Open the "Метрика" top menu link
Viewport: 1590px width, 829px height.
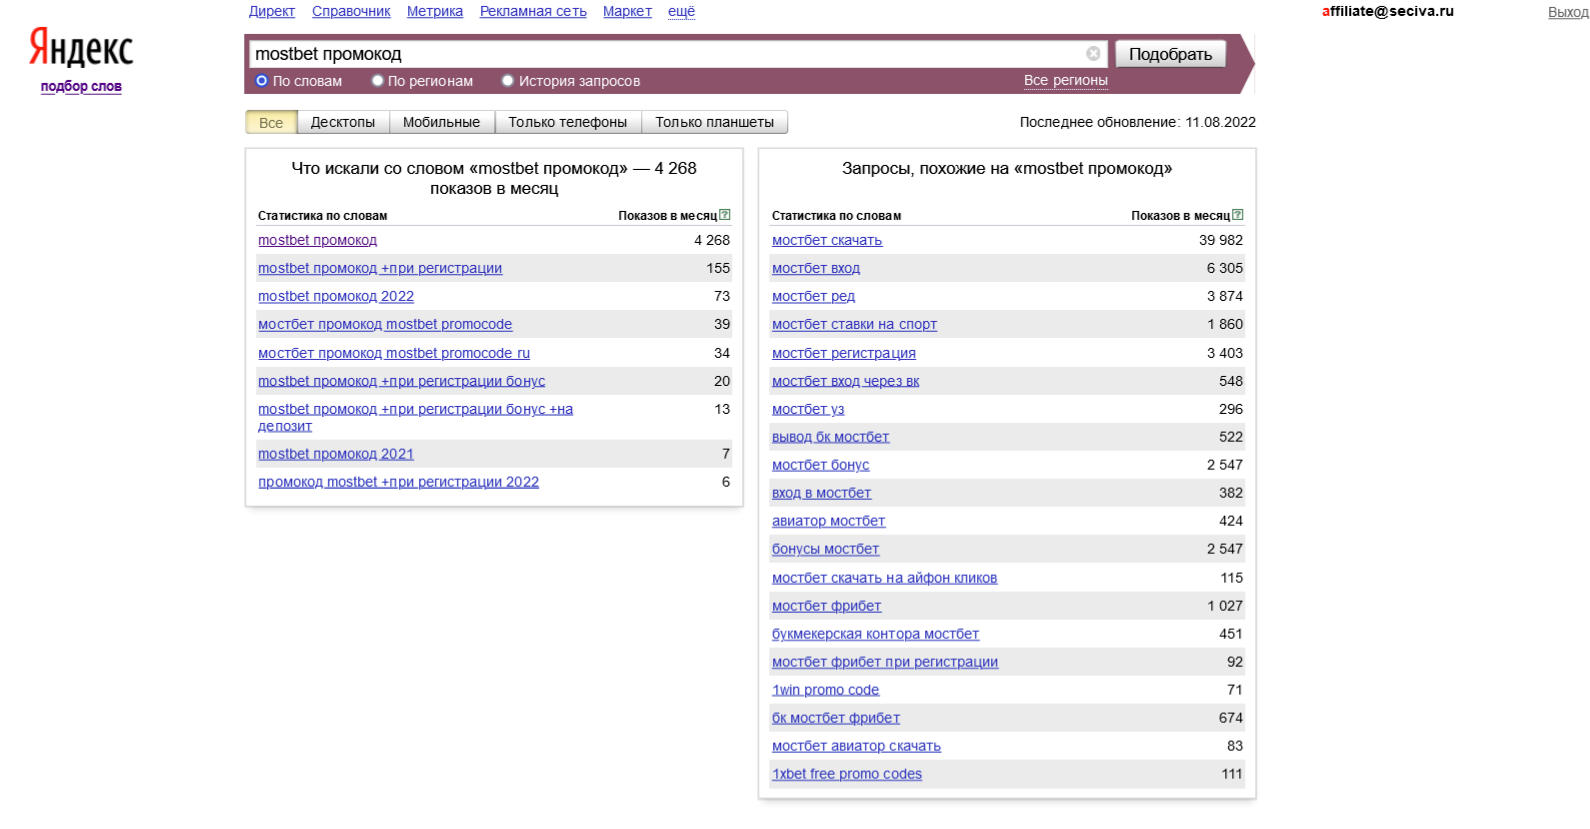pos(435,11)
